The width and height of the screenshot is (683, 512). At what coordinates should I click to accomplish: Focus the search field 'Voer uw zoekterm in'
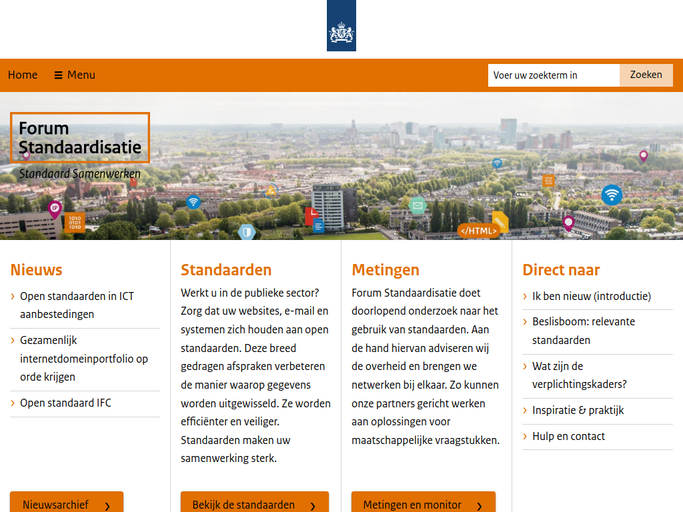554,75
